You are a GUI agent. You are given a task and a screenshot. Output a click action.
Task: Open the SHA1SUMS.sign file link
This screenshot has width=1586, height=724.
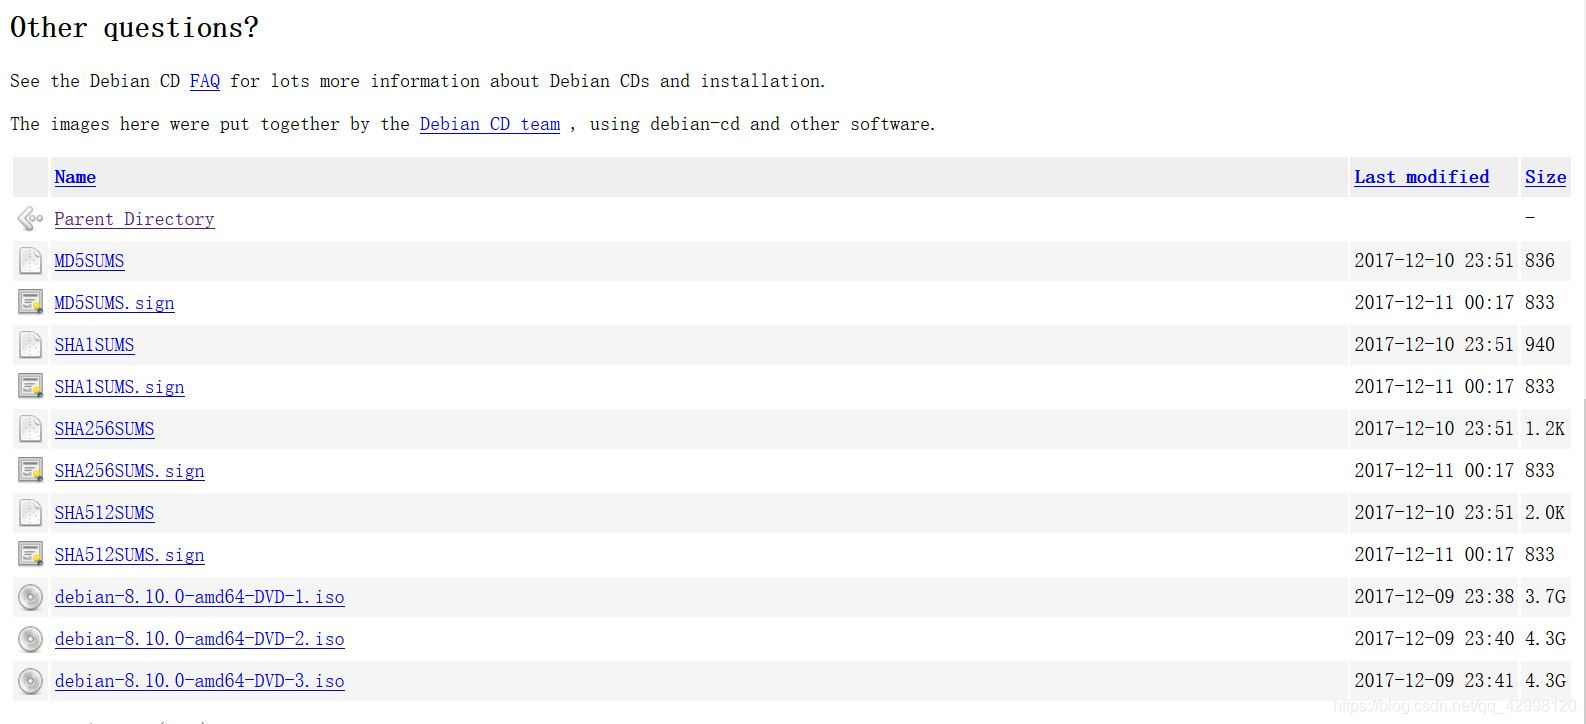(119, 387)
